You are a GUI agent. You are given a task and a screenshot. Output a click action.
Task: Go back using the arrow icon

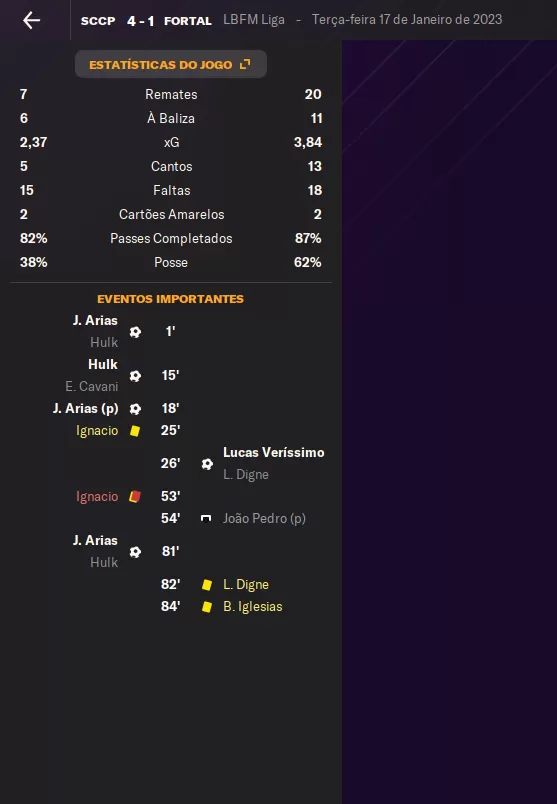point(32,21)
